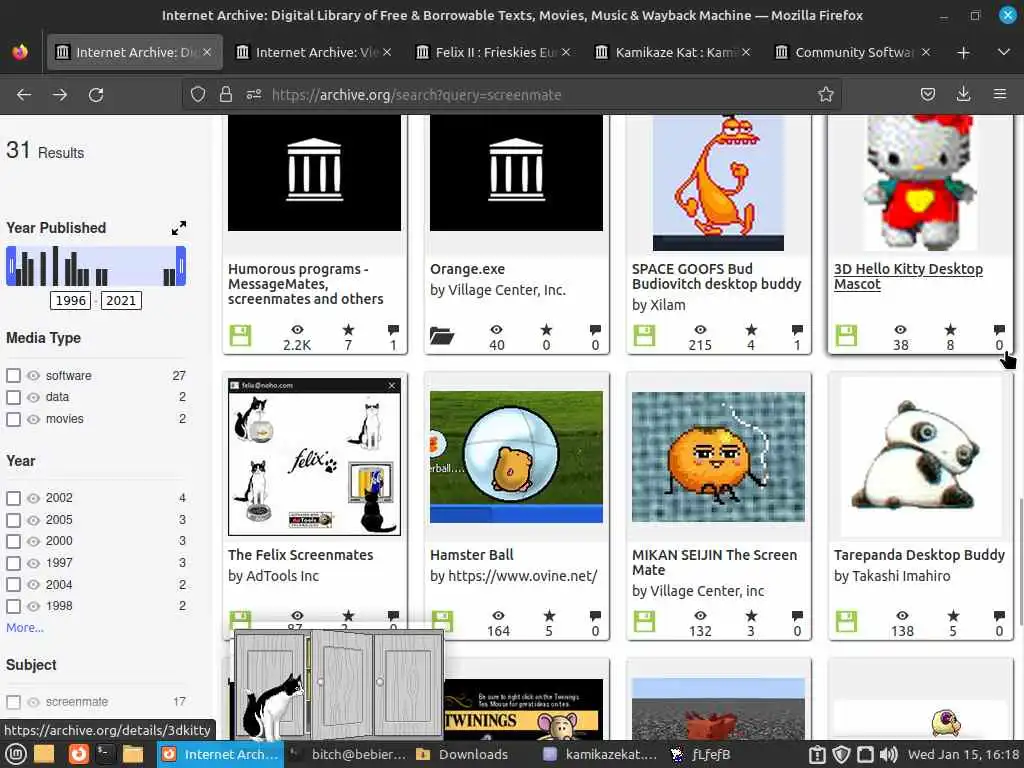Open a new tab with plus button
The width and height of the screenshot is (1024, 768).
click(x=963, y=52)
